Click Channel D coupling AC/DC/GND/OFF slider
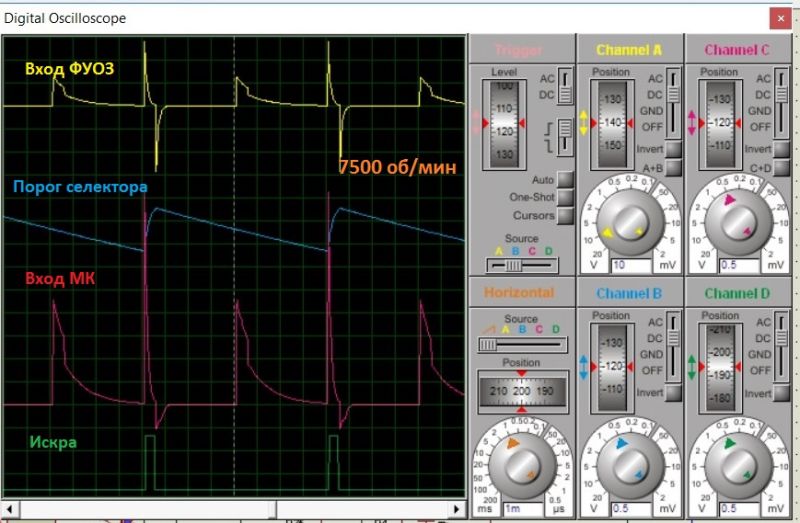The width and height of the screenshot is (800, 523). pos(782,346)
